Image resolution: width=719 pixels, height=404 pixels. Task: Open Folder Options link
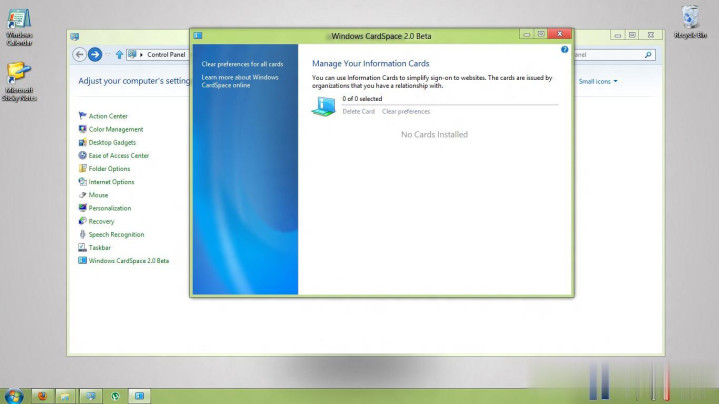tap(109, 169)
